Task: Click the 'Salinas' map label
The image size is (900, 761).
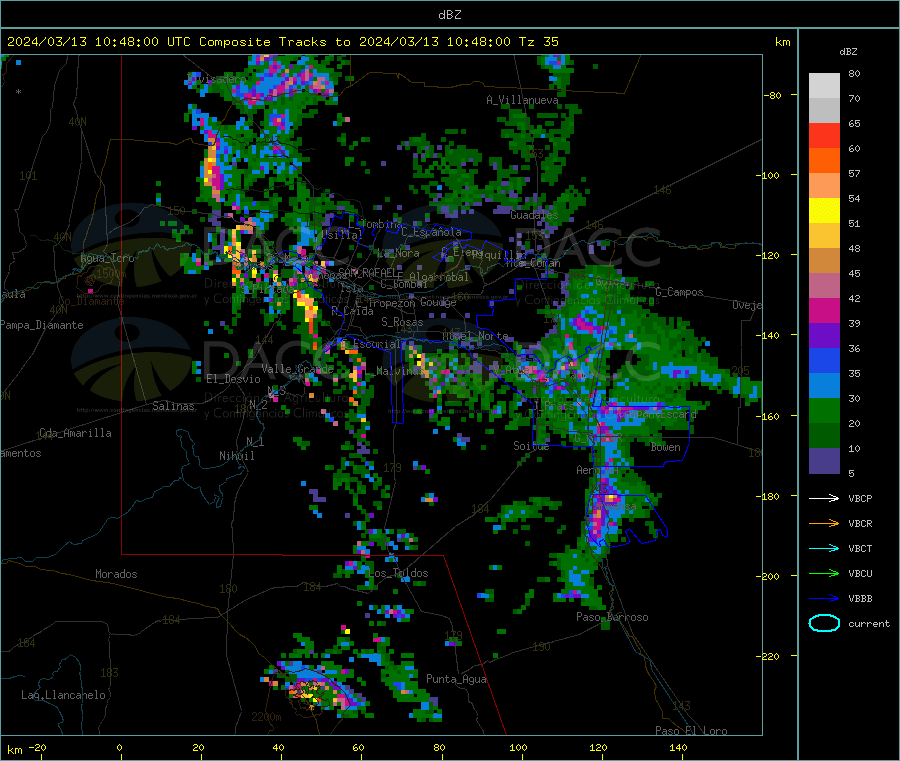Action: (173, 406)
